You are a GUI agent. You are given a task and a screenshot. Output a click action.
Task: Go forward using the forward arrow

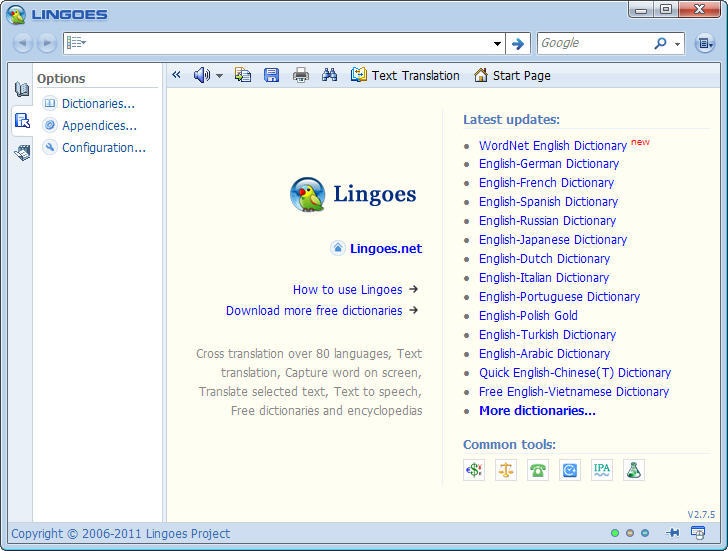coord(47,43)
